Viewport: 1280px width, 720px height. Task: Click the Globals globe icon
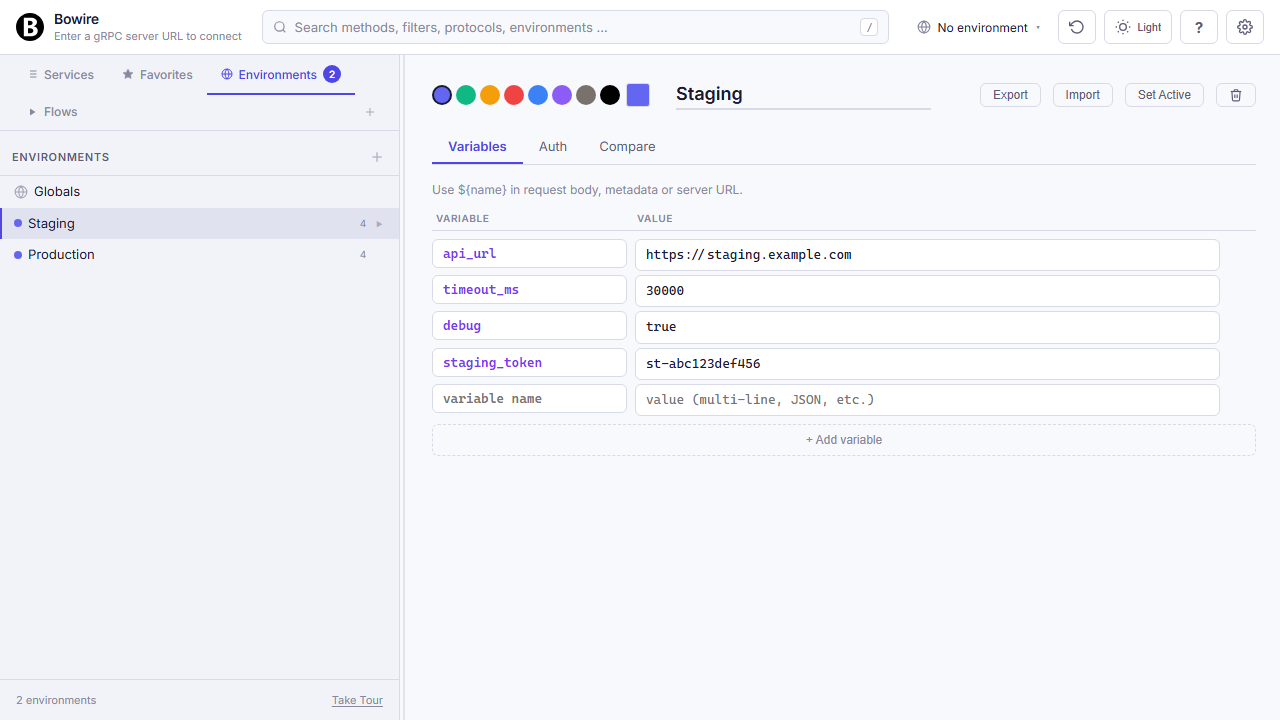pos(21,192)
